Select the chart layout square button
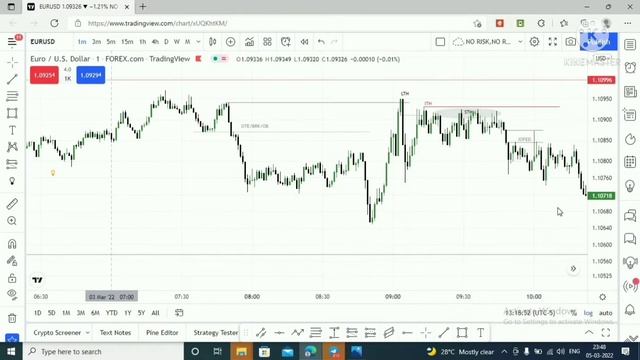Viewport: 640px width, 360px height. coord(440,42)
